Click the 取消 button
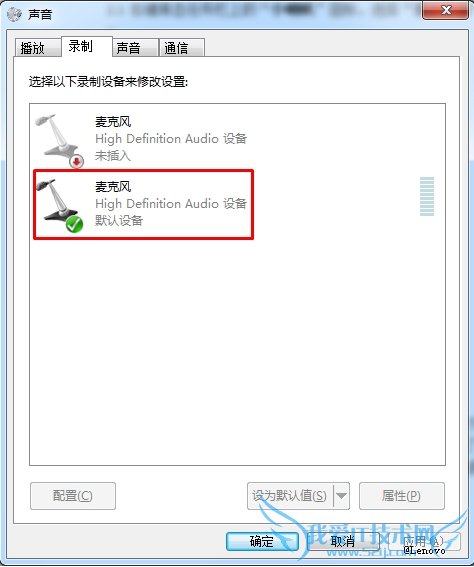This screenshot has width=474, height=567. [343, 541]
